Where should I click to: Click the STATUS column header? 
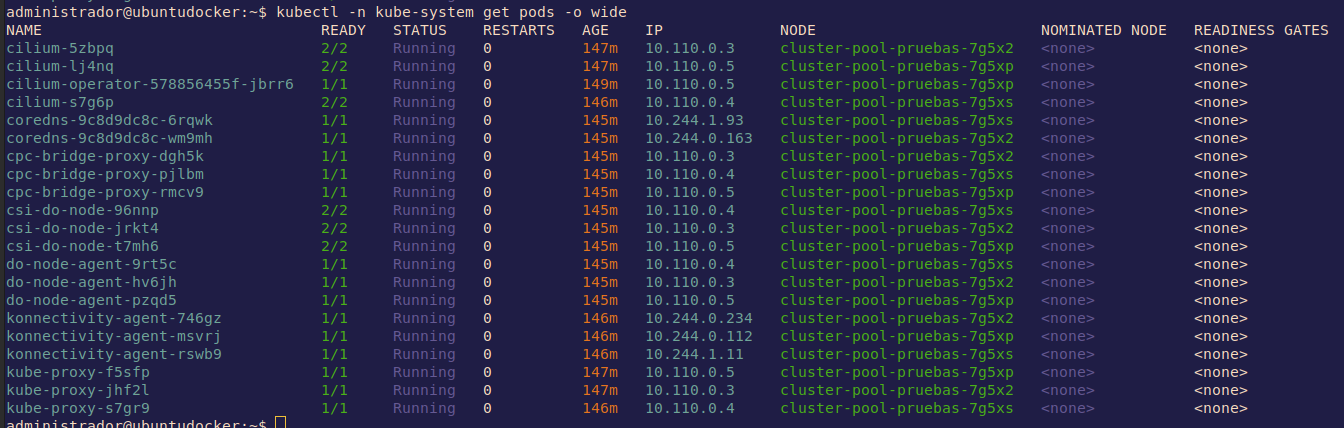click(x=419, y=30)
